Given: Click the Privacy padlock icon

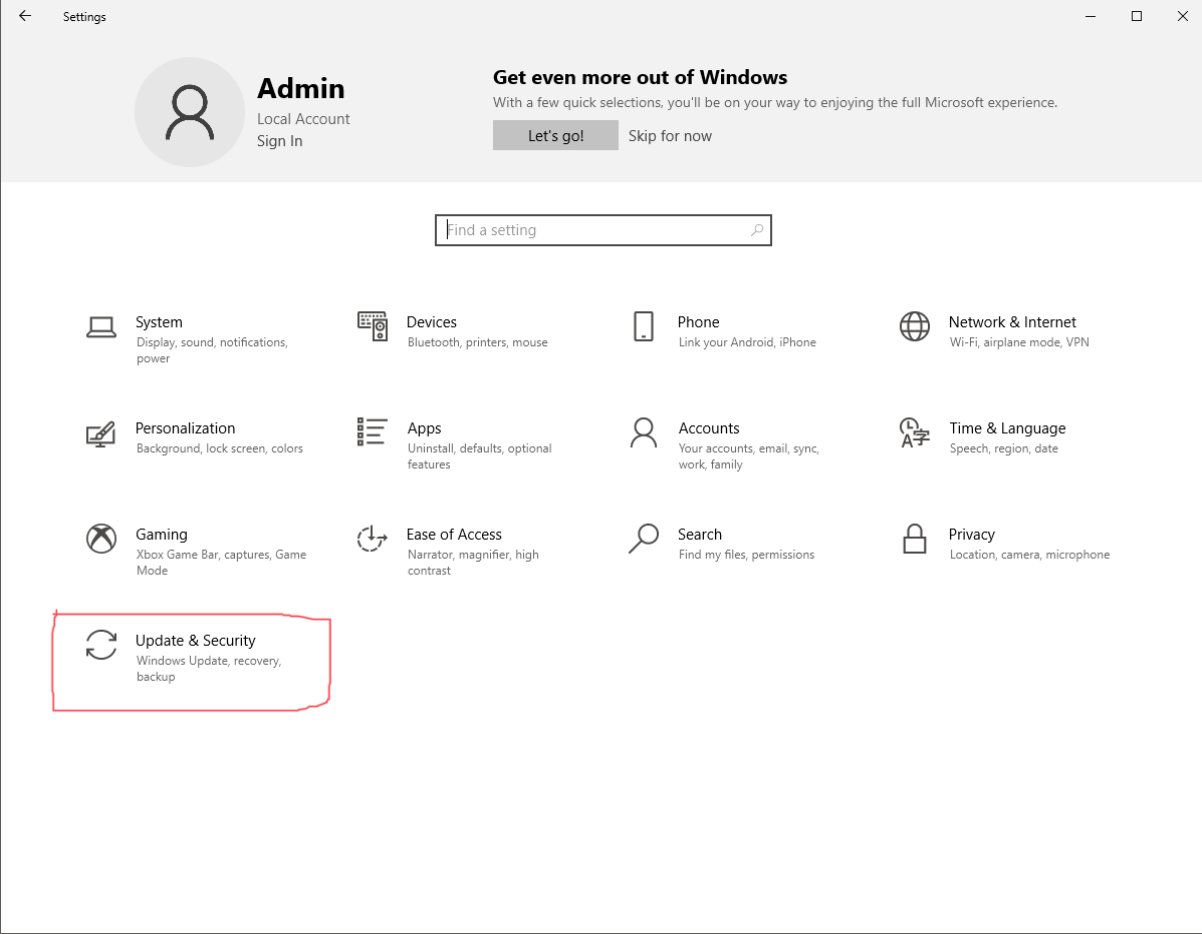Looking at the screenshot, I should pos(914,539).
